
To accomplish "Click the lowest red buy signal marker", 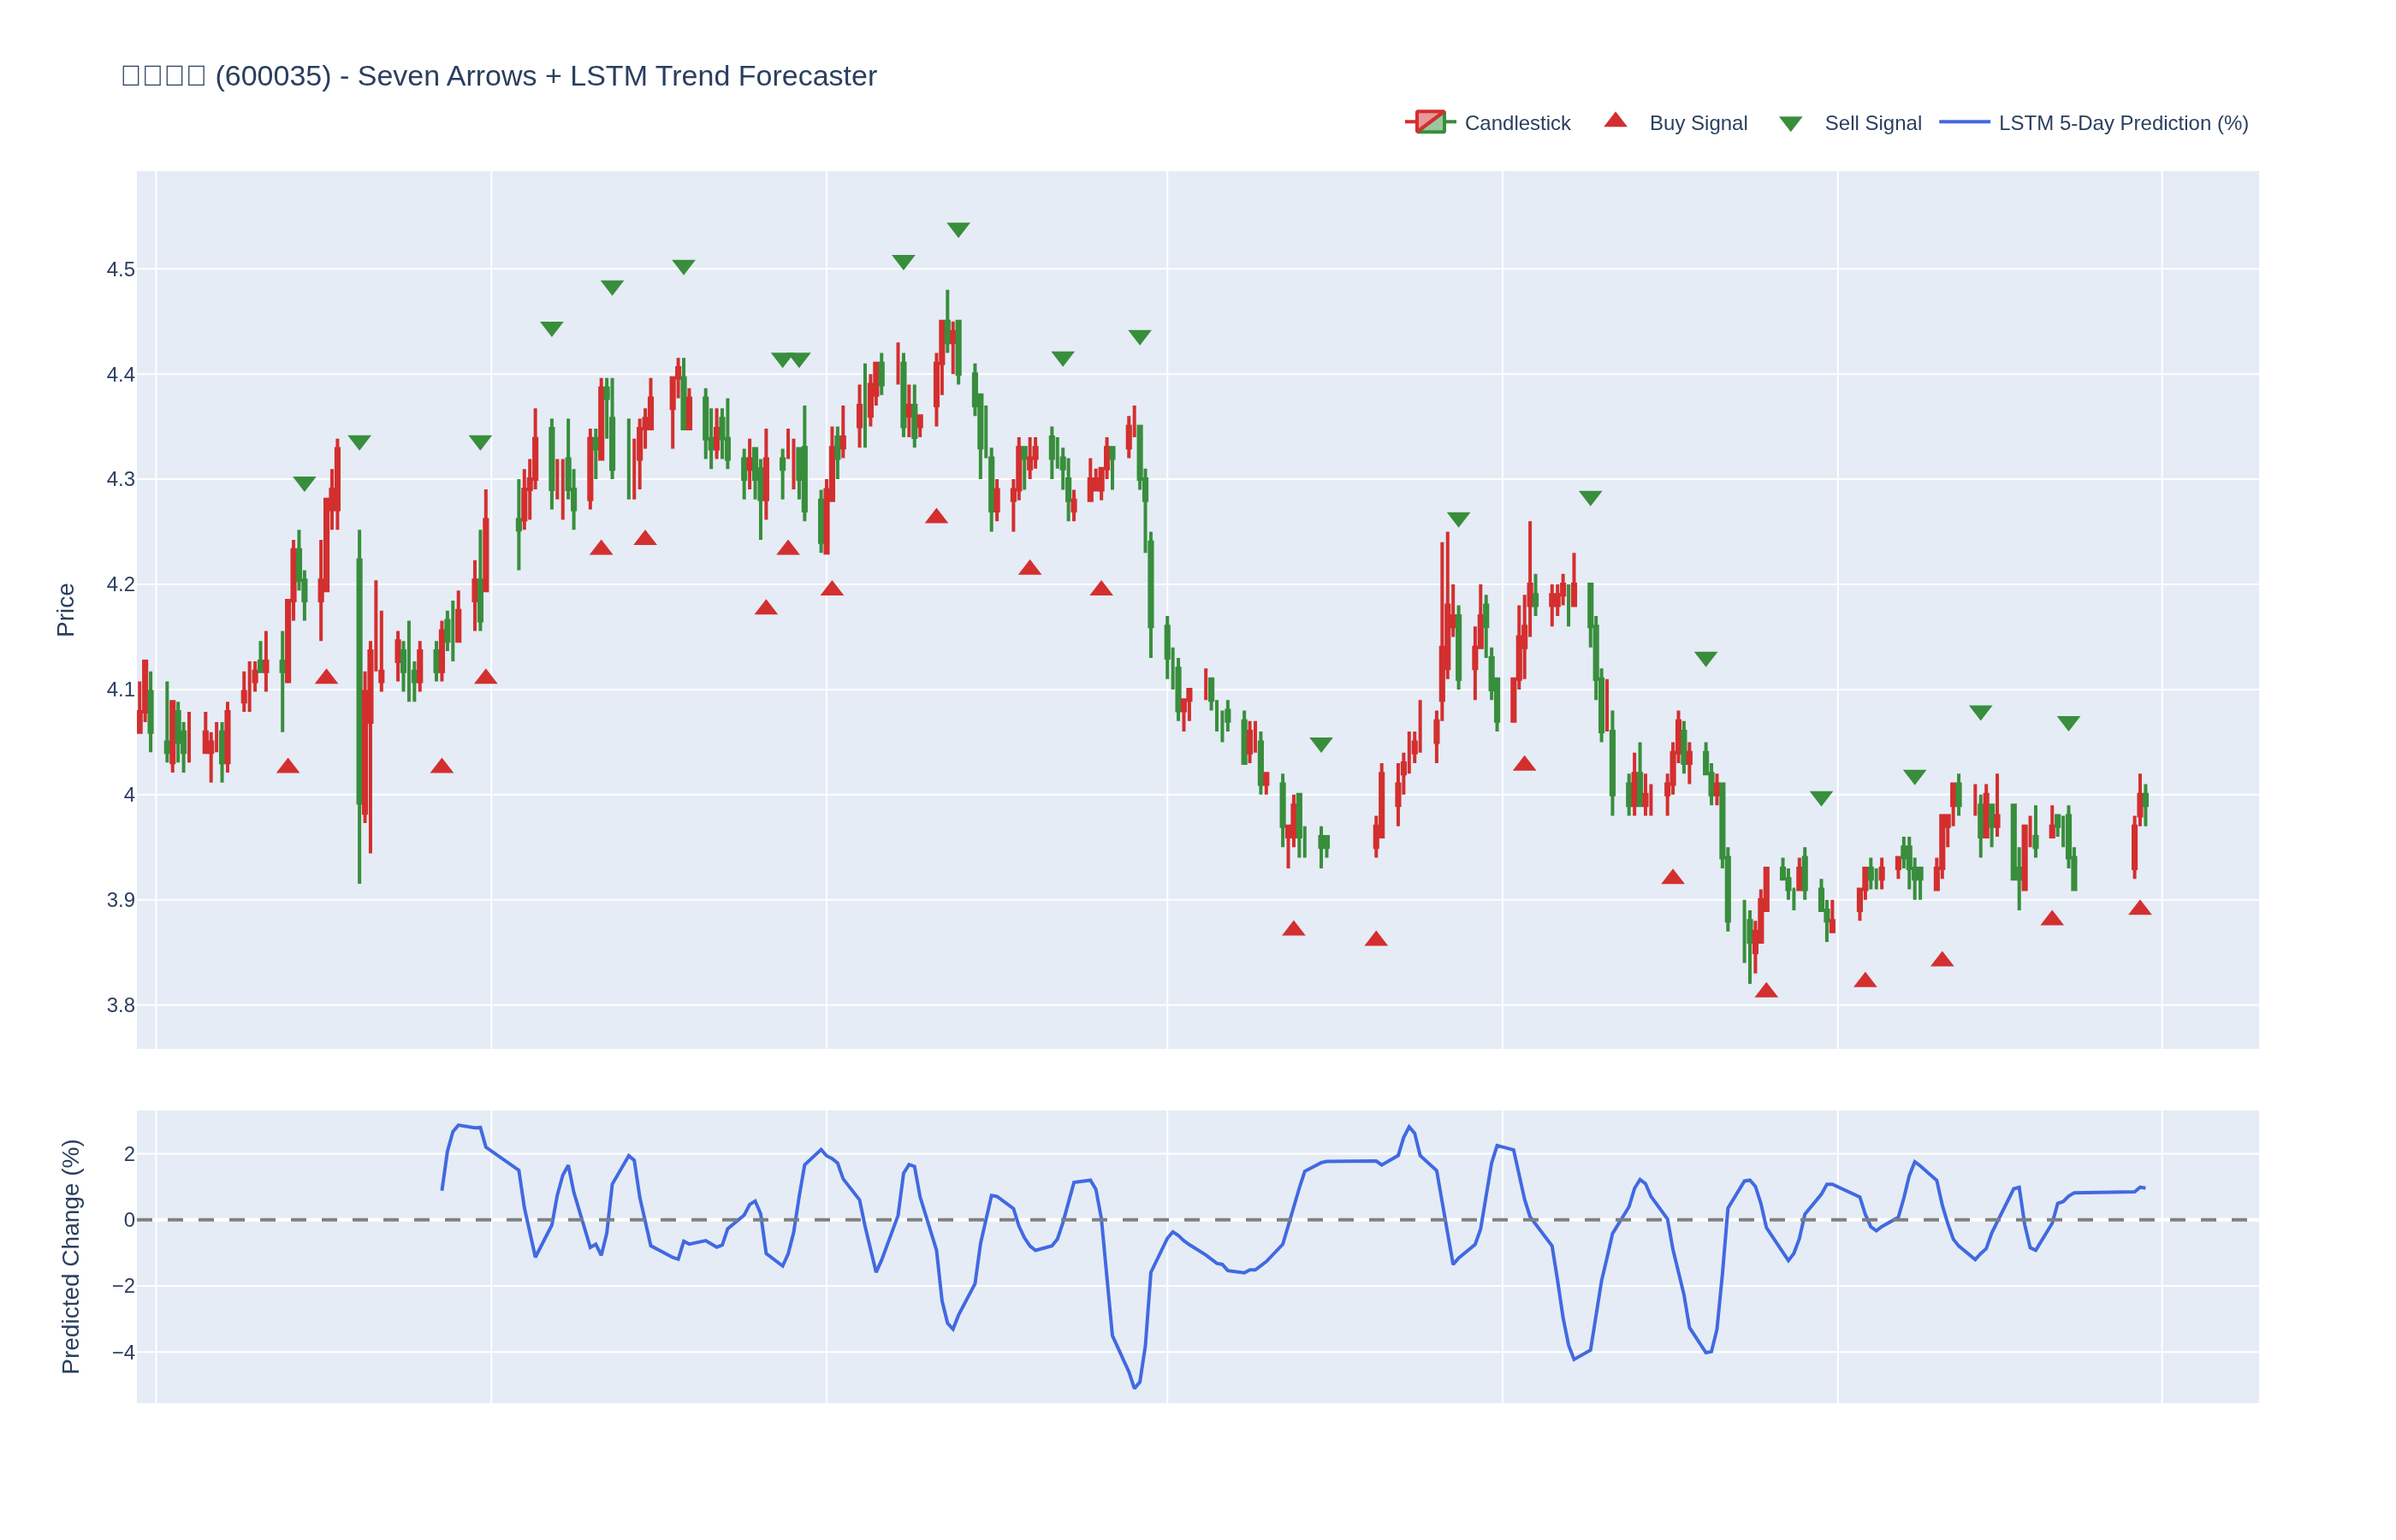I will point(1766,991).
